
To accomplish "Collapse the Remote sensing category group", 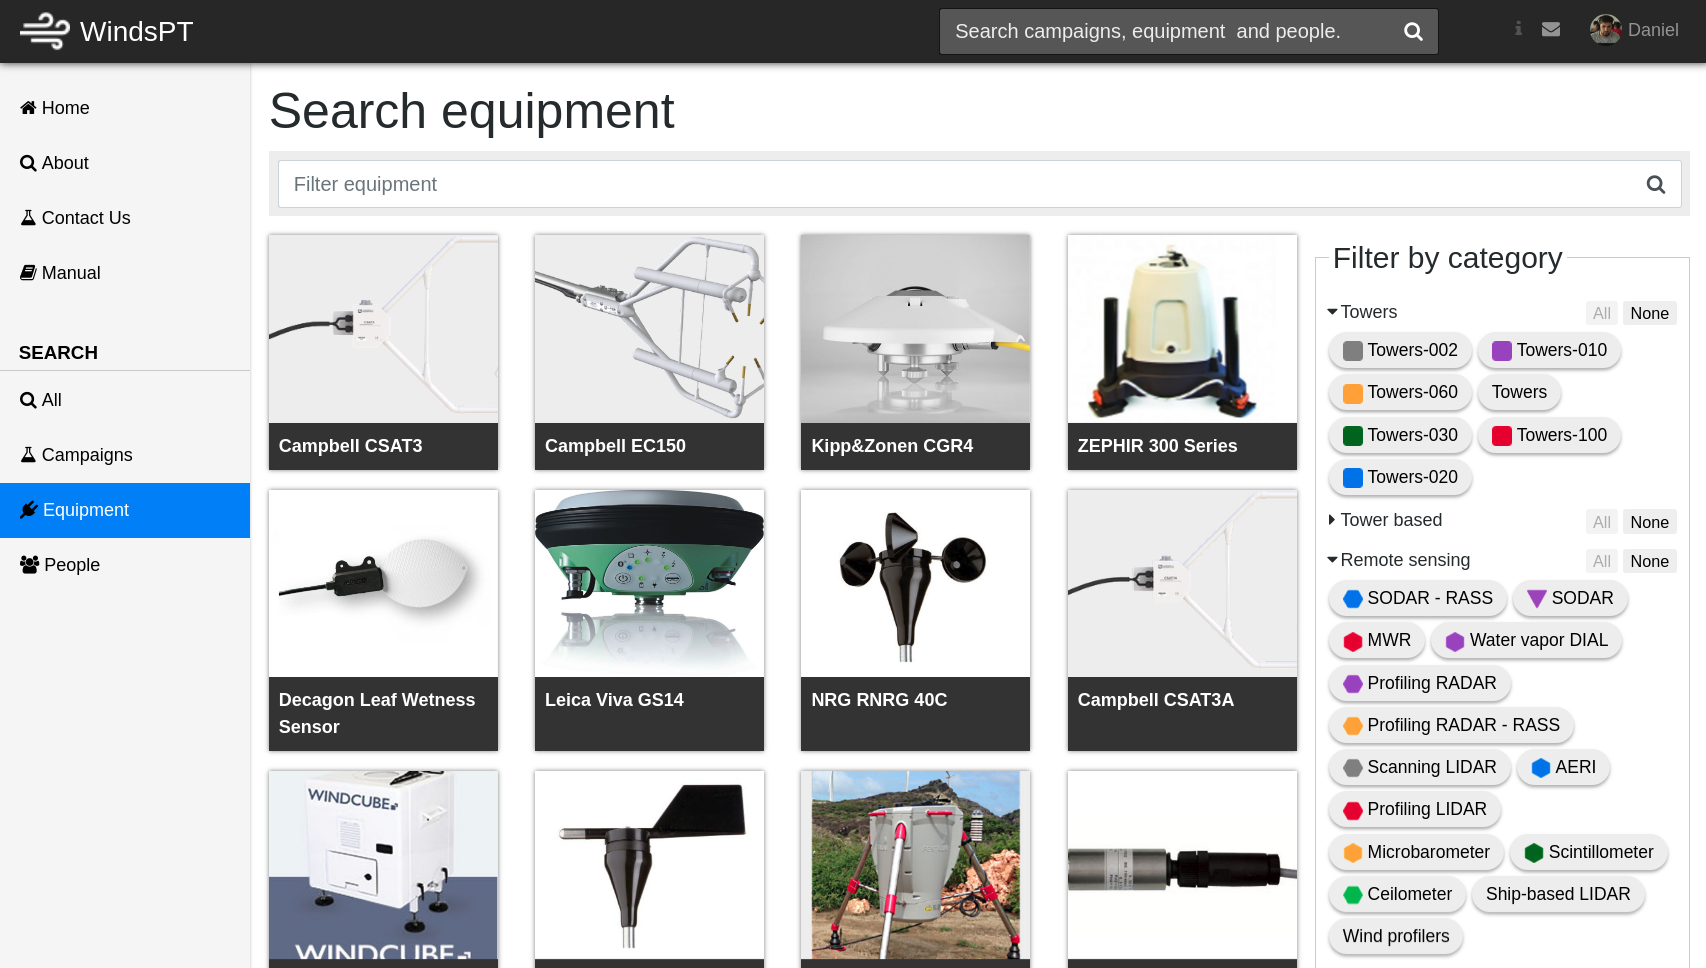I will pos(1398,560).
